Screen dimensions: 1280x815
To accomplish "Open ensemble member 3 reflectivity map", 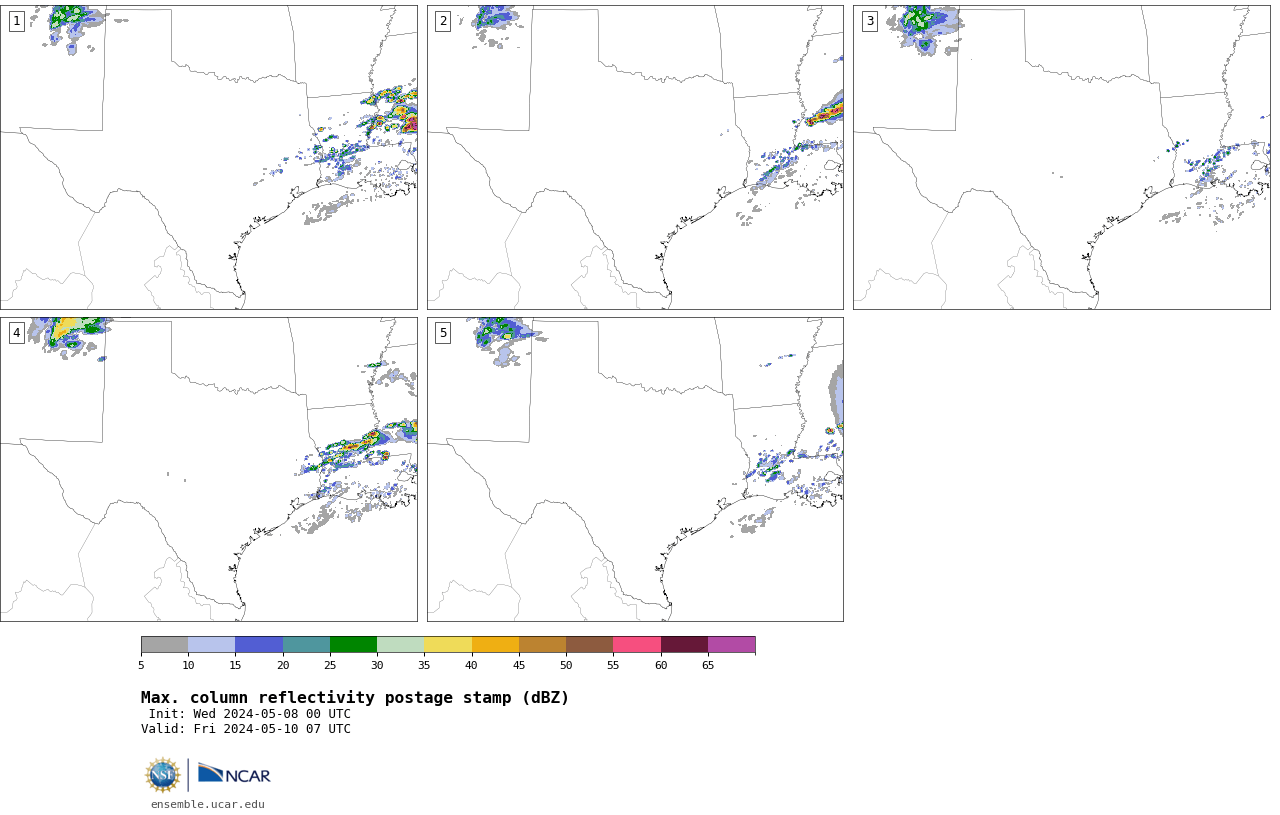I will 1062,157.
